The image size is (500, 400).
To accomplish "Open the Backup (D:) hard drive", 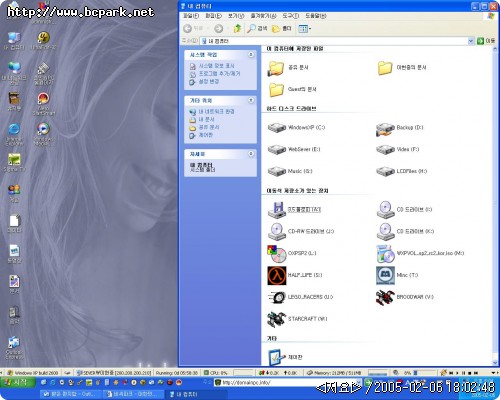I will point(385,129).
